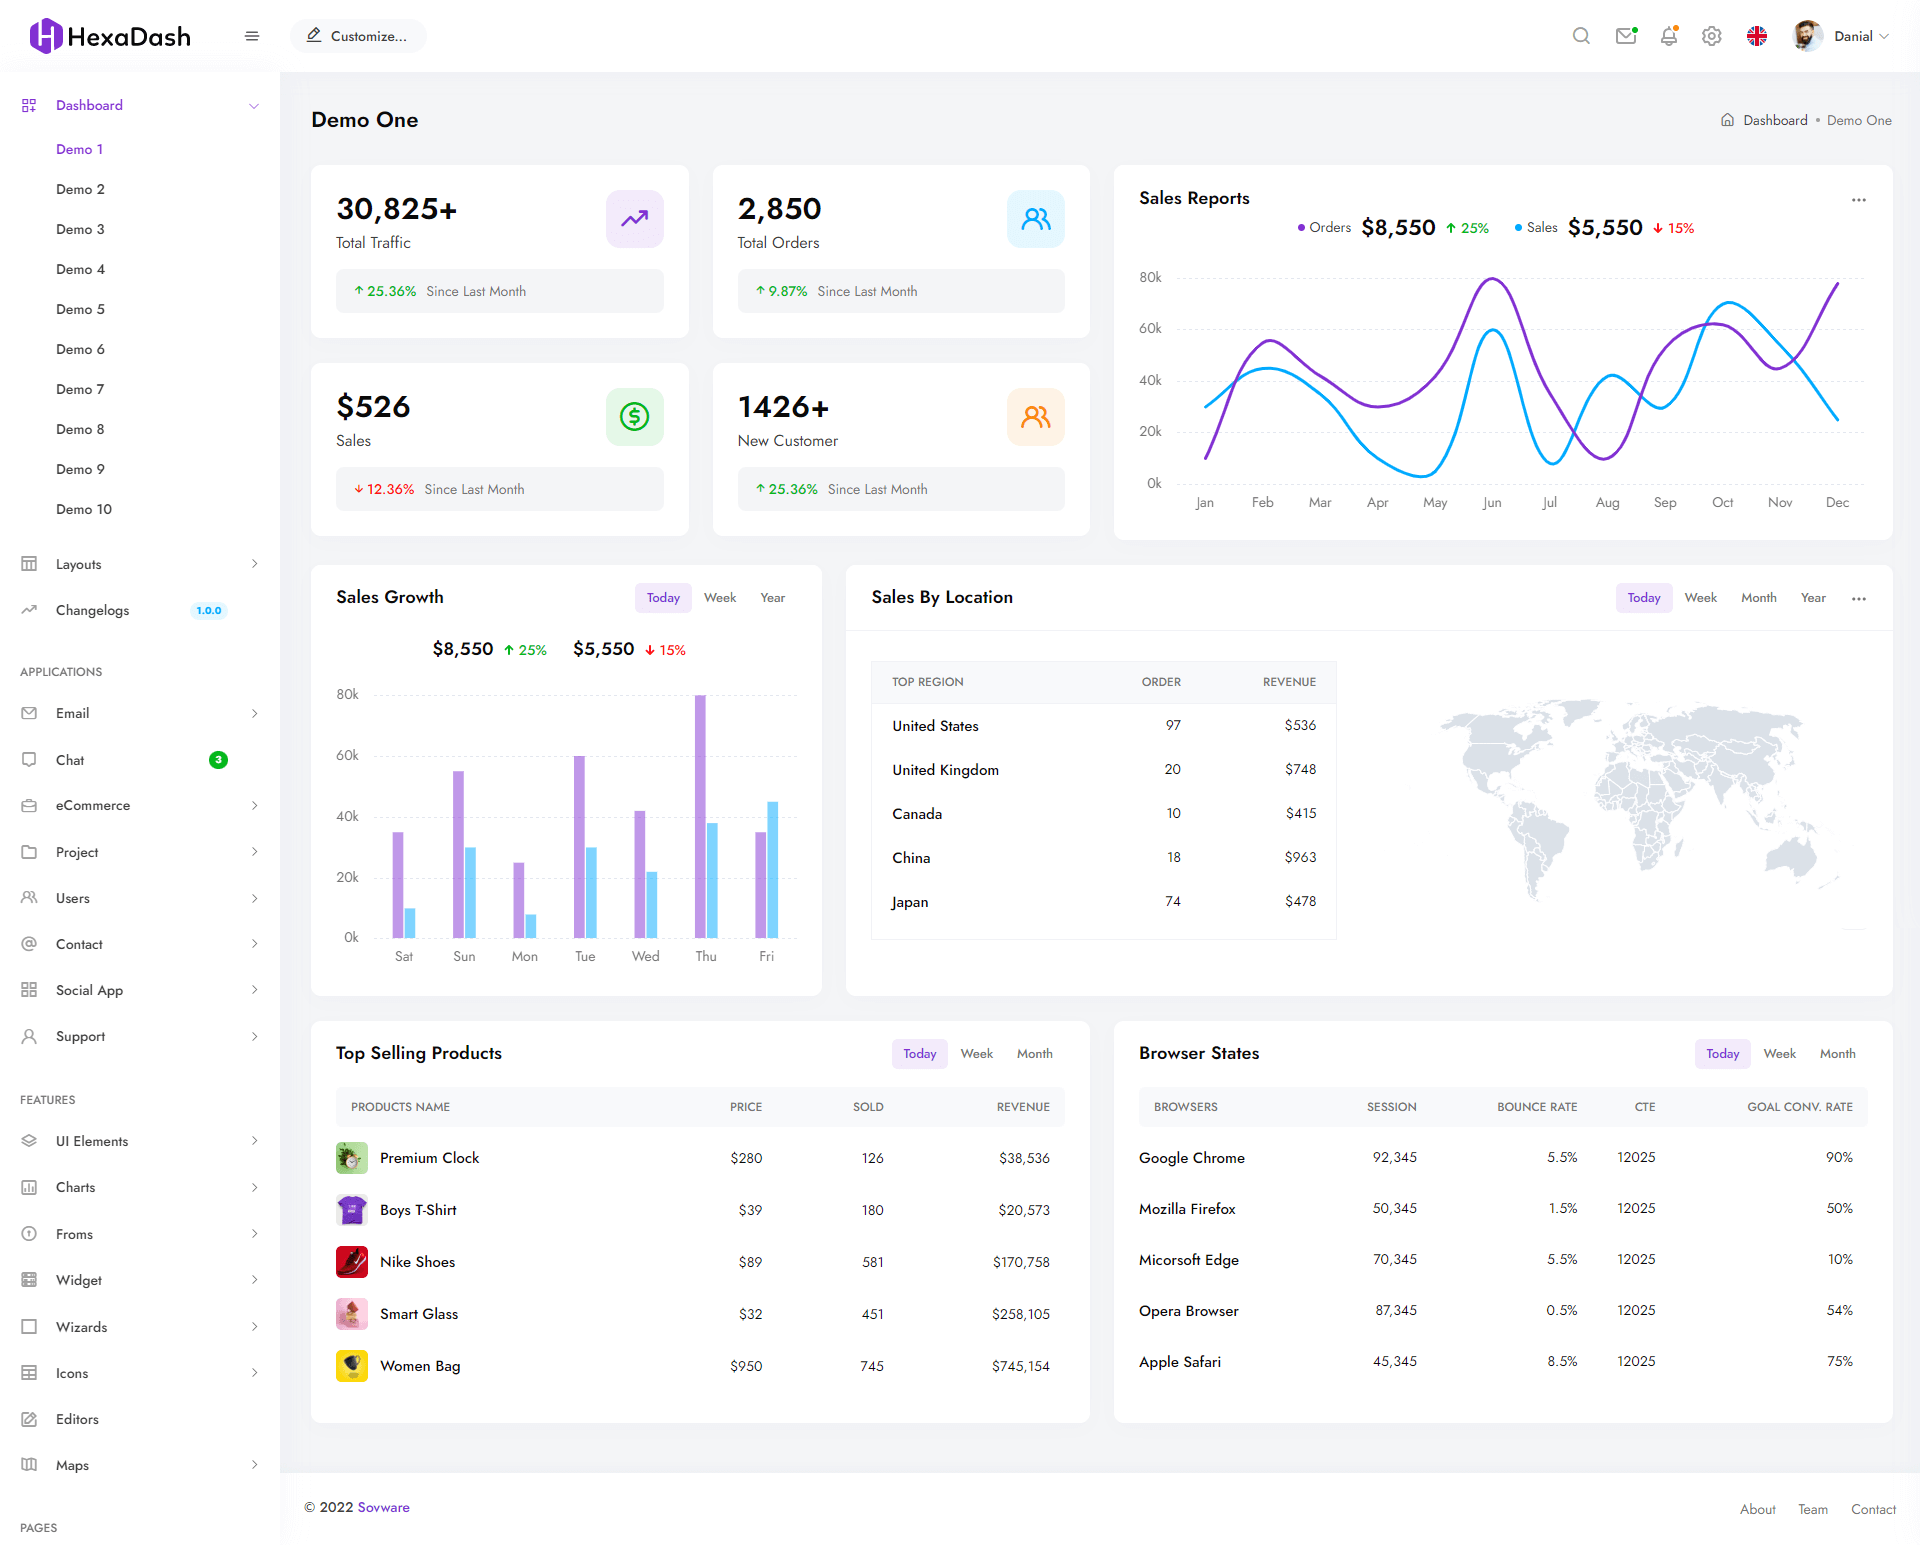The height and width of the screenshot is (1546, 1920).
Task: Collapse the Dashboard menu chevron
Action: 254,105
